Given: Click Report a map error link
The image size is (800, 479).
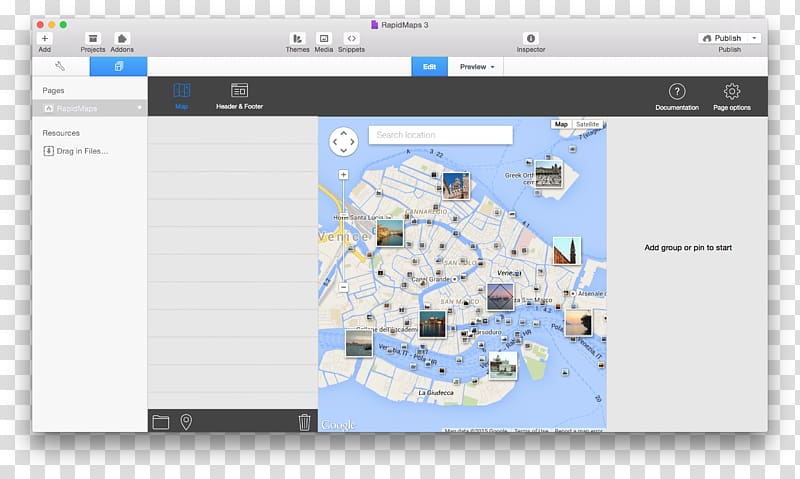Looking at the screenshot, I should 579,431.
